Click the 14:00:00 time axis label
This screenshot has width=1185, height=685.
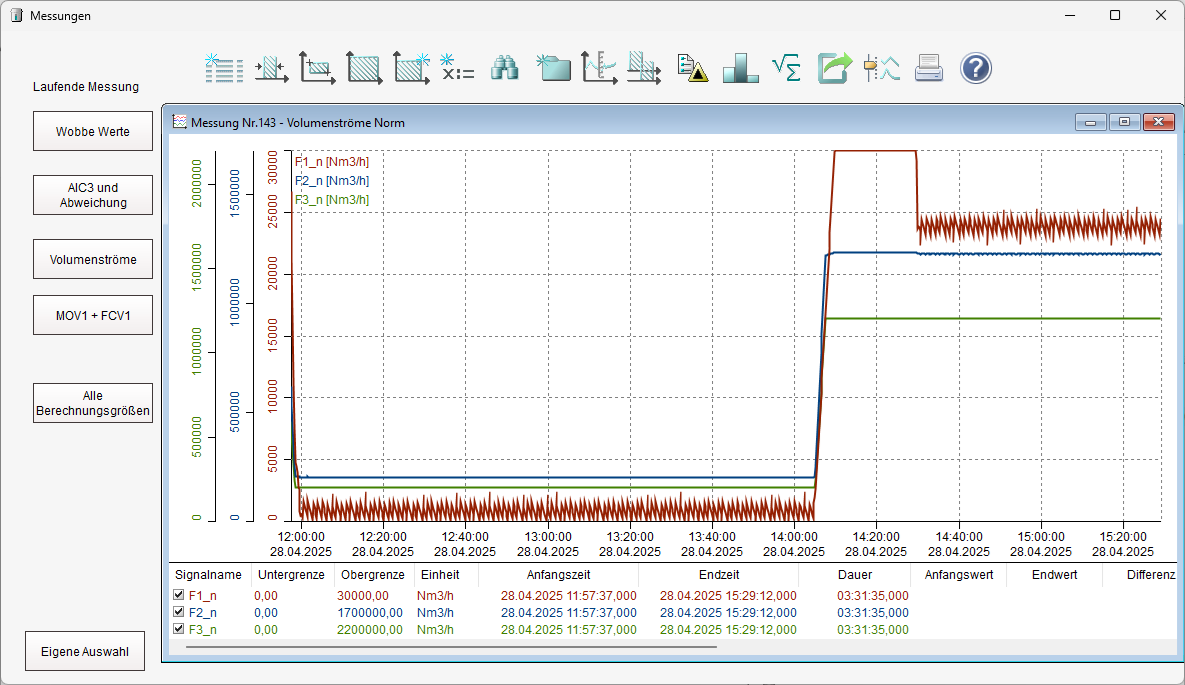[x=794, y=537]
